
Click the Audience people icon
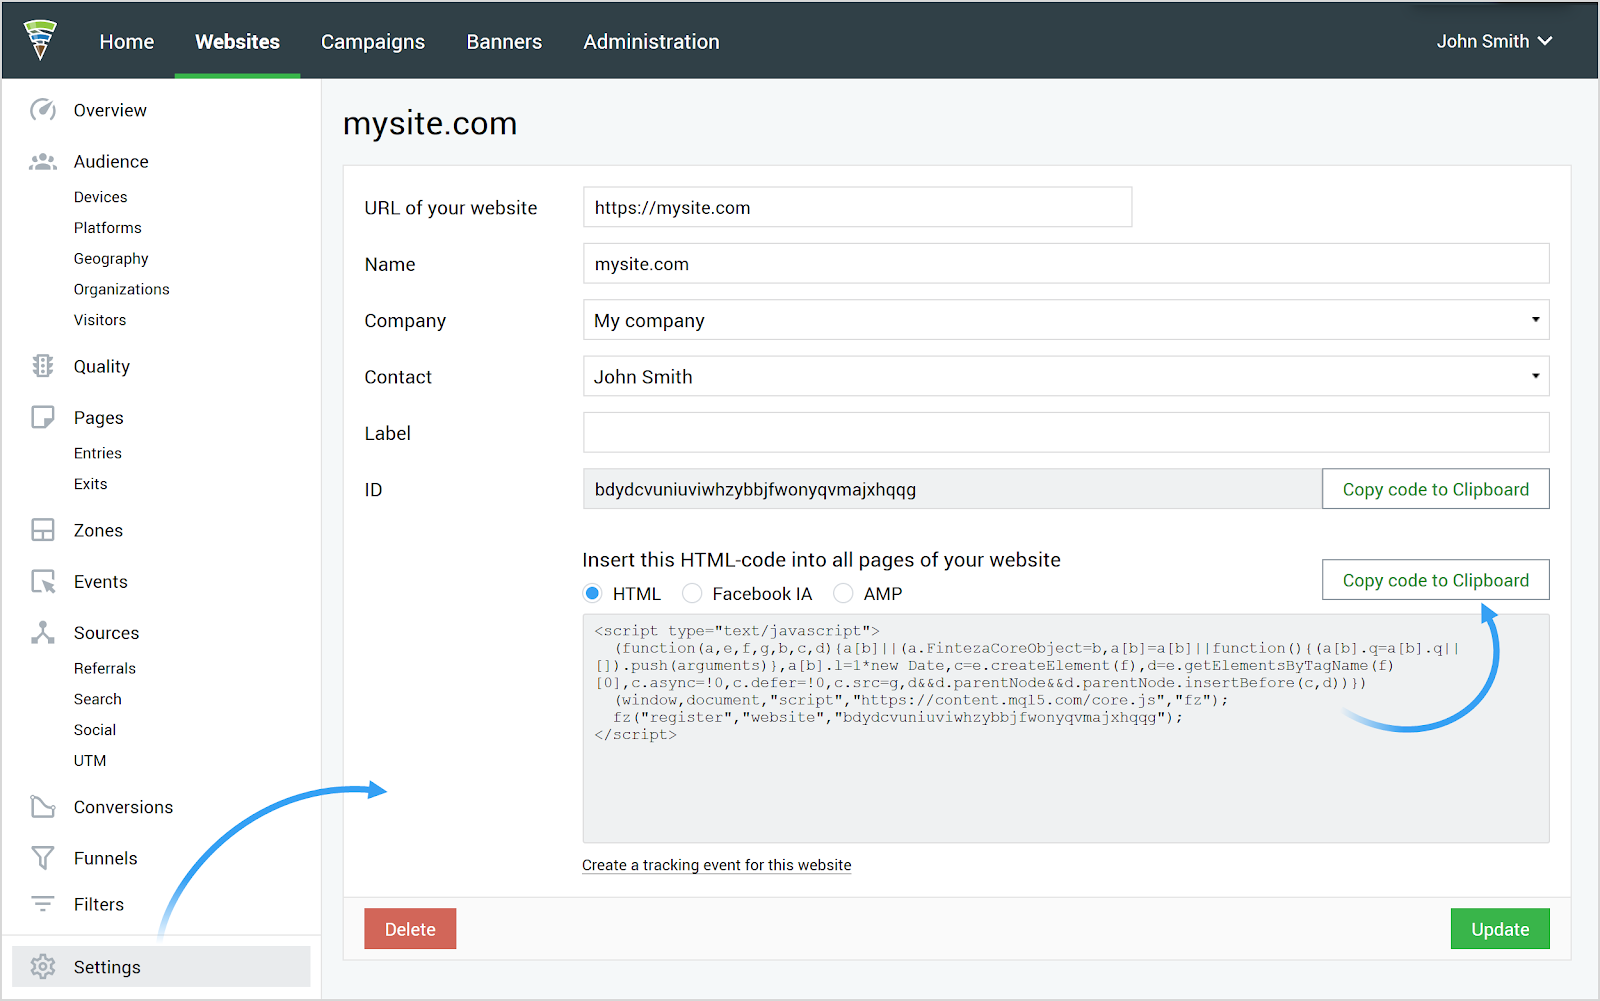point(43,162)
